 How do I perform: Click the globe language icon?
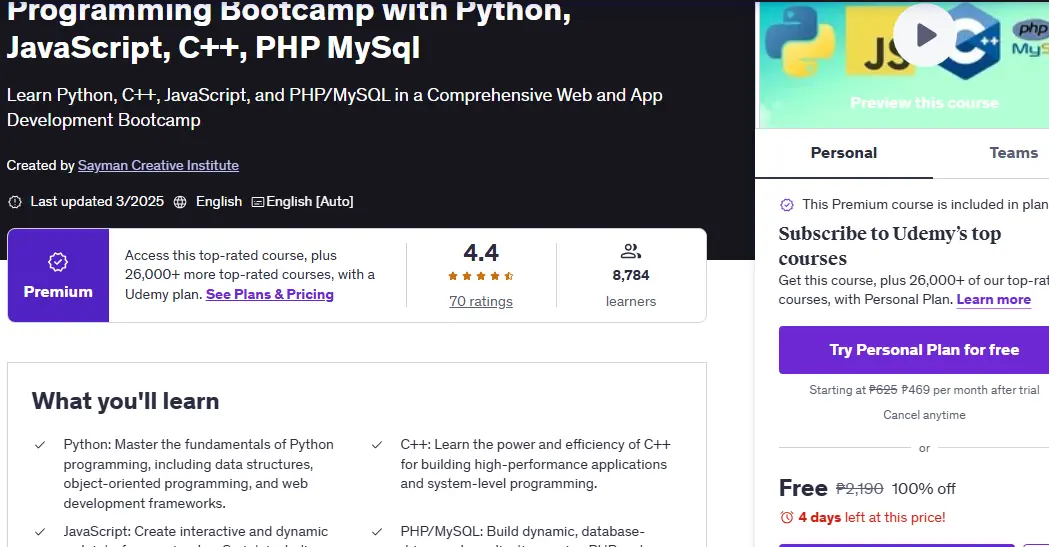180,202
